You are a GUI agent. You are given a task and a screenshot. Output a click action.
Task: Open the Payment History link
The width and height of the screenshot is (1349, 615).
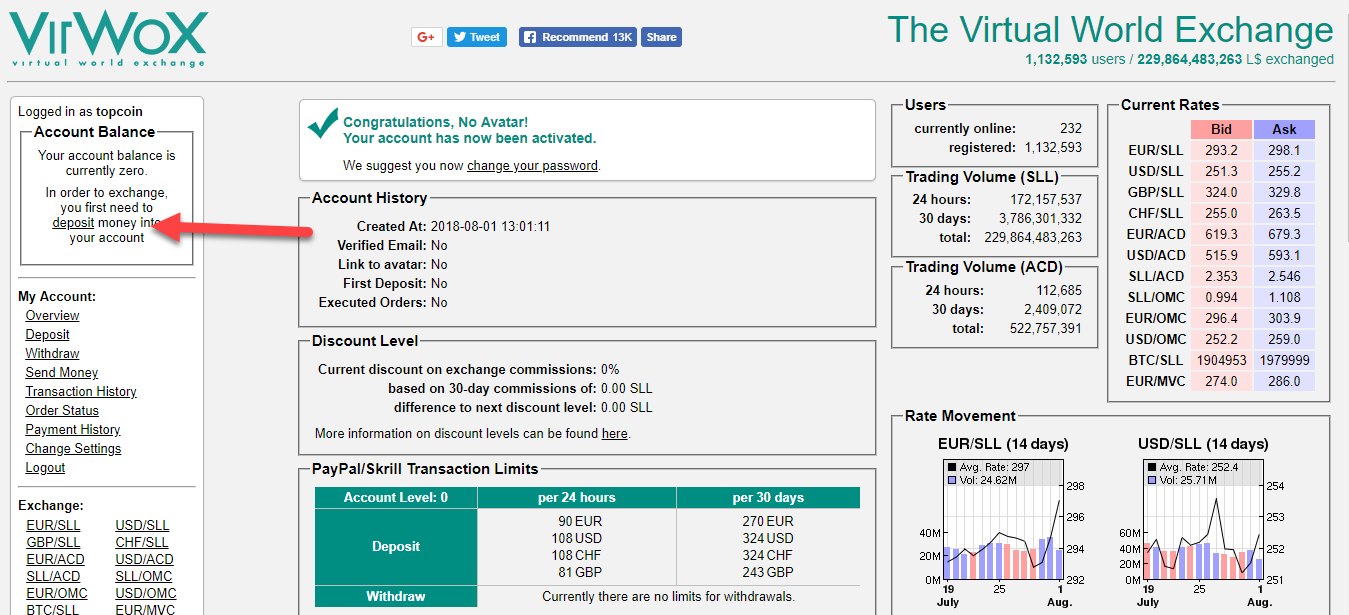coord(73,429)
